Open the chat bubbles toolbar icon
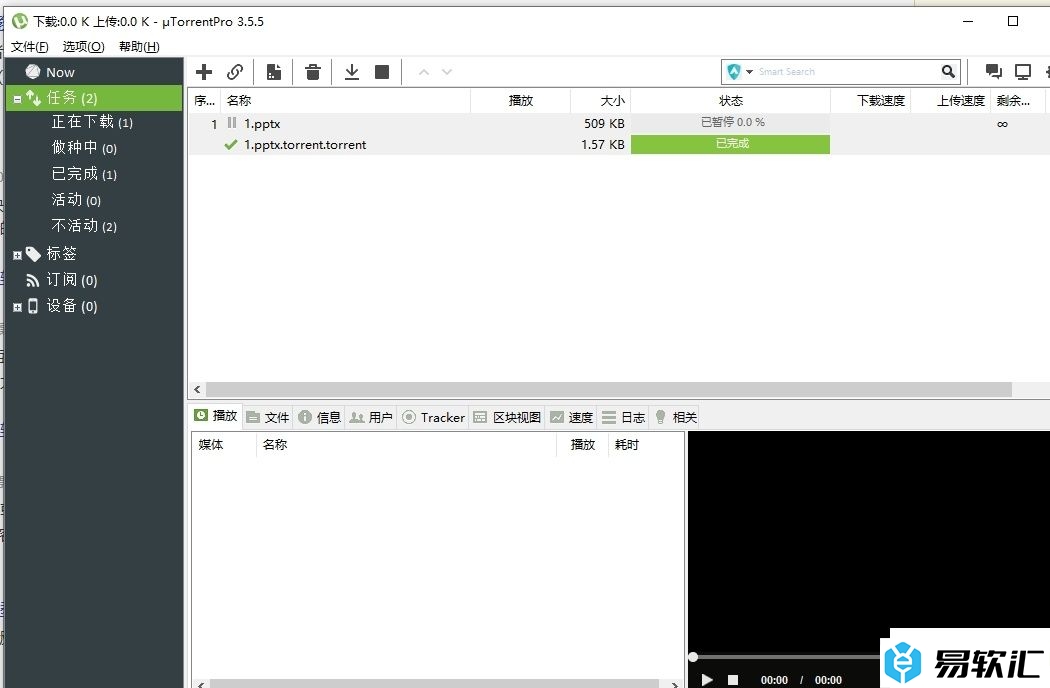Screen dimensions: 1050x688 (993, 72)
